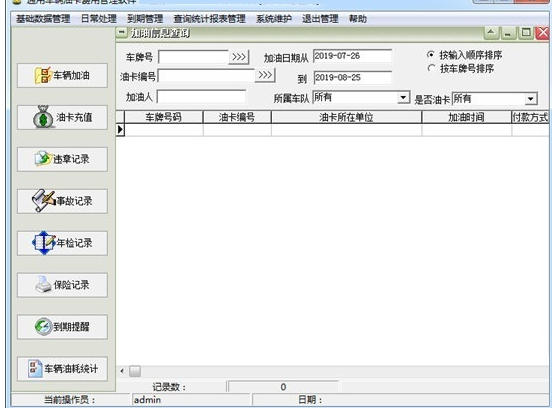Click the >>> lookup button next to 车牌号
Viewport: 552px width, 408px height.
pyautogui.click(x=239, y=57)
